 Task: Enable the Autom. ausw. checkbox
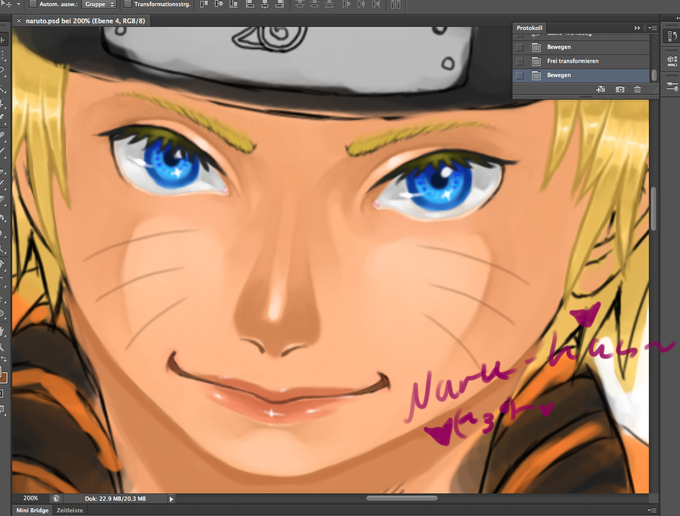point(33,4)
